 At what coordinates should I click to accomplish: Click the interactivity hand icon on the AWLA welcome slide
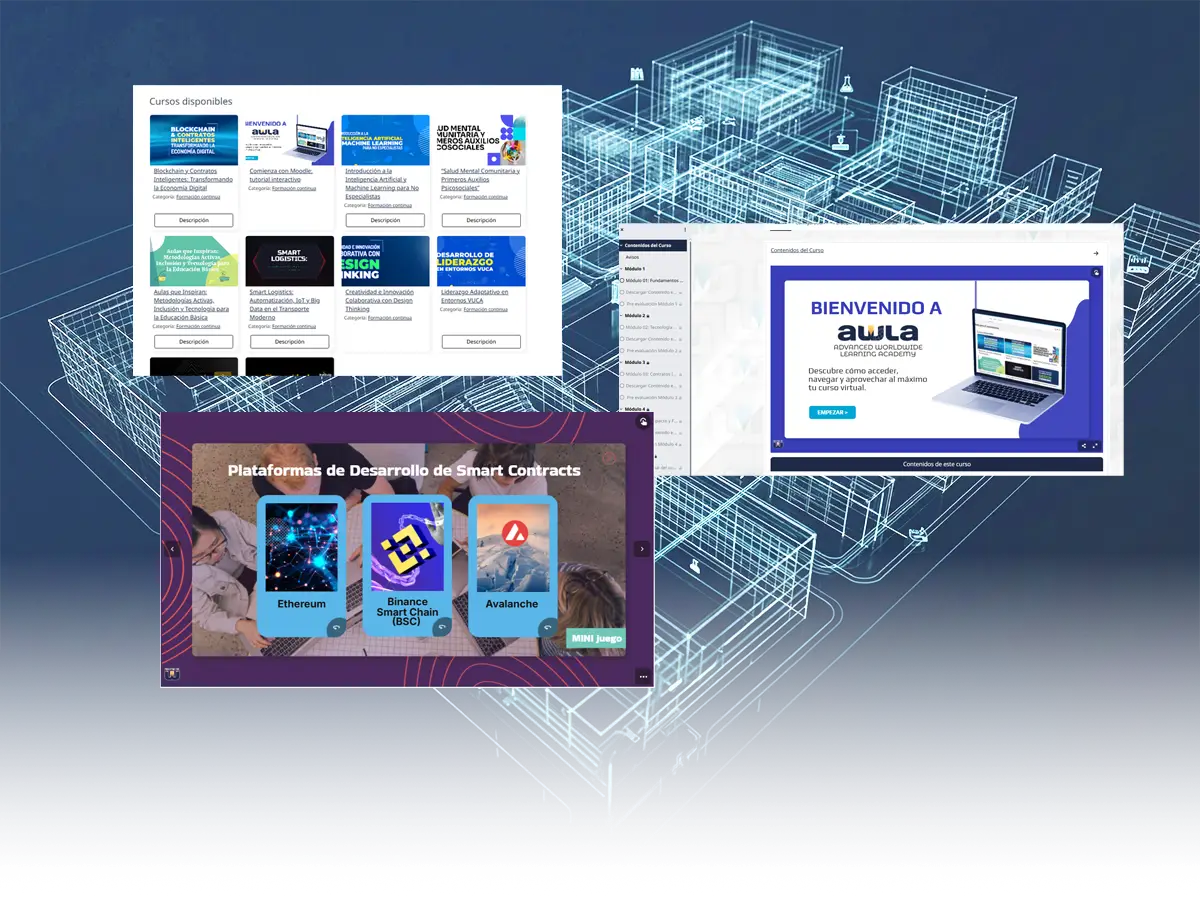(1096, 272)
